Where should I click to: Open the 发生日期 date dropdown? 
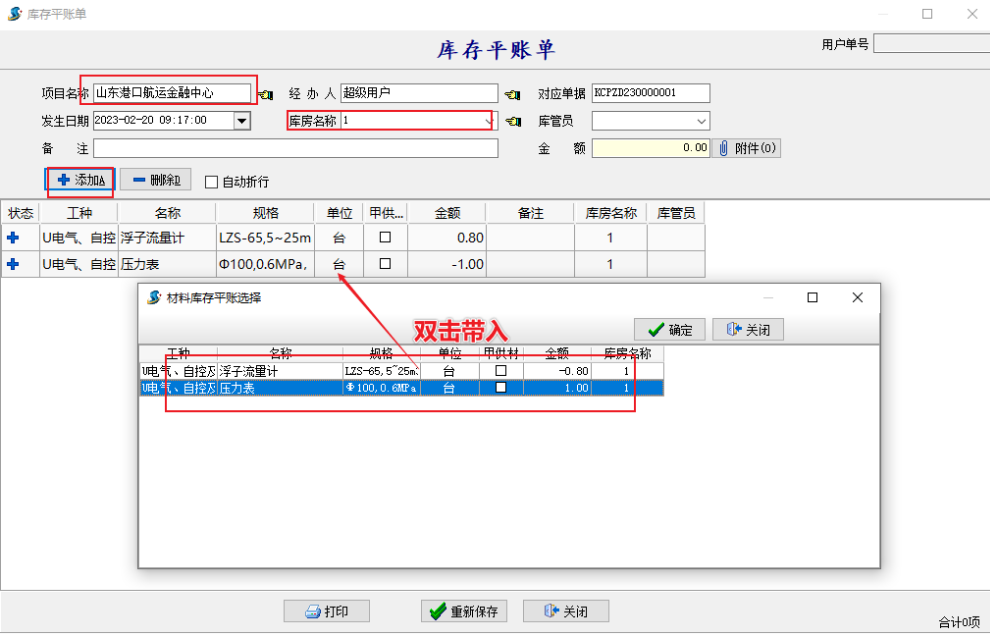coord(241,121)
